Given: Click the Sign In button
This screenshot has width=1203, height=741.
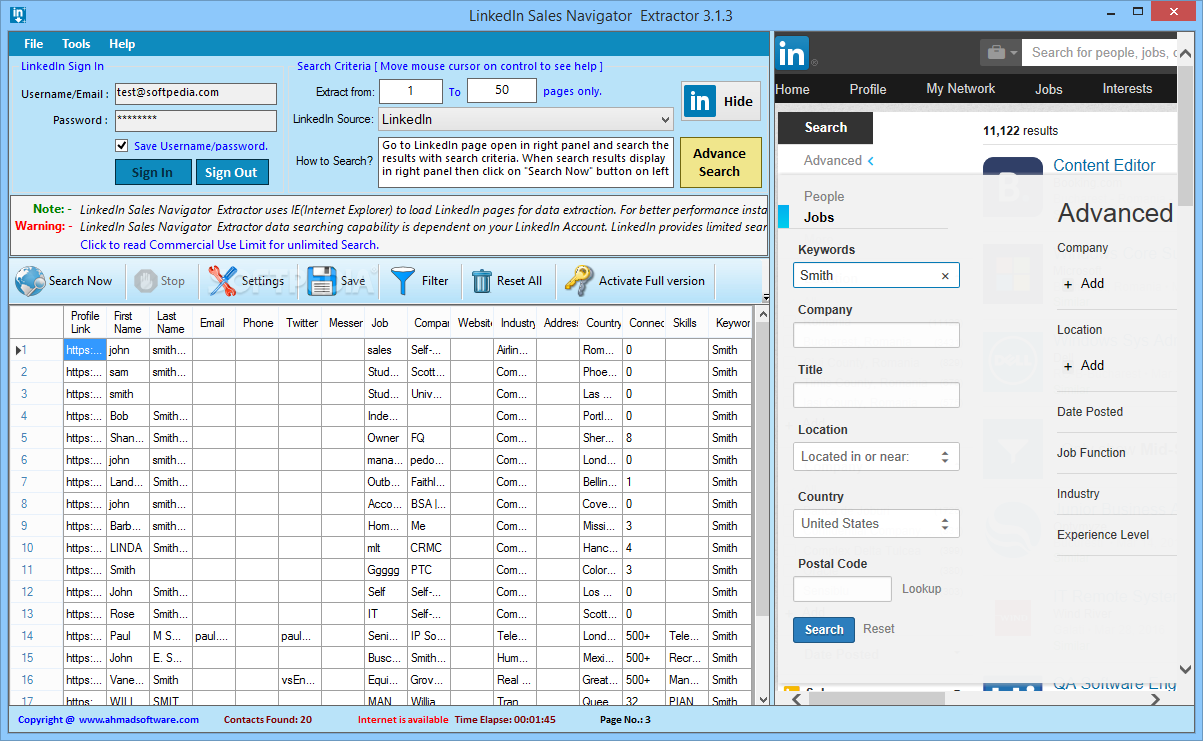Looking at the screenshot, I should point(153,172).
